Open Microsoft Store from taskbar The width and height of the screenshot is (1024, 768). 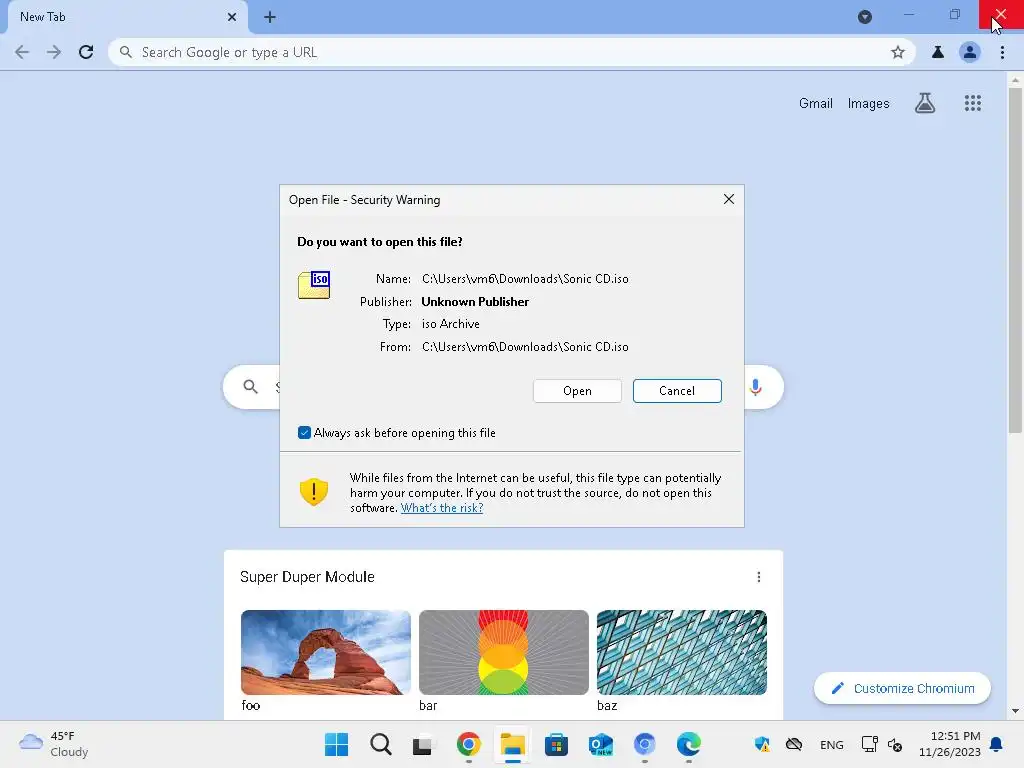pyautogui.click(x=556, y=744)
